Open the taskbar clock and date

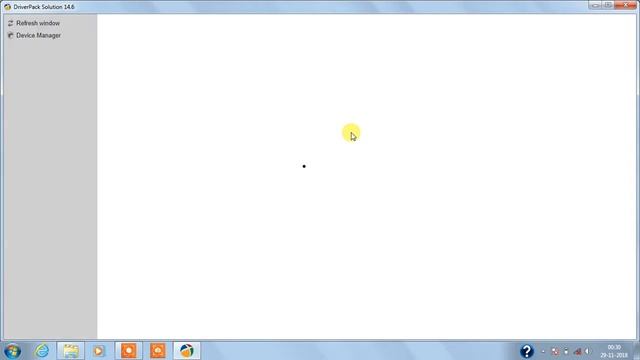[614, 351]
